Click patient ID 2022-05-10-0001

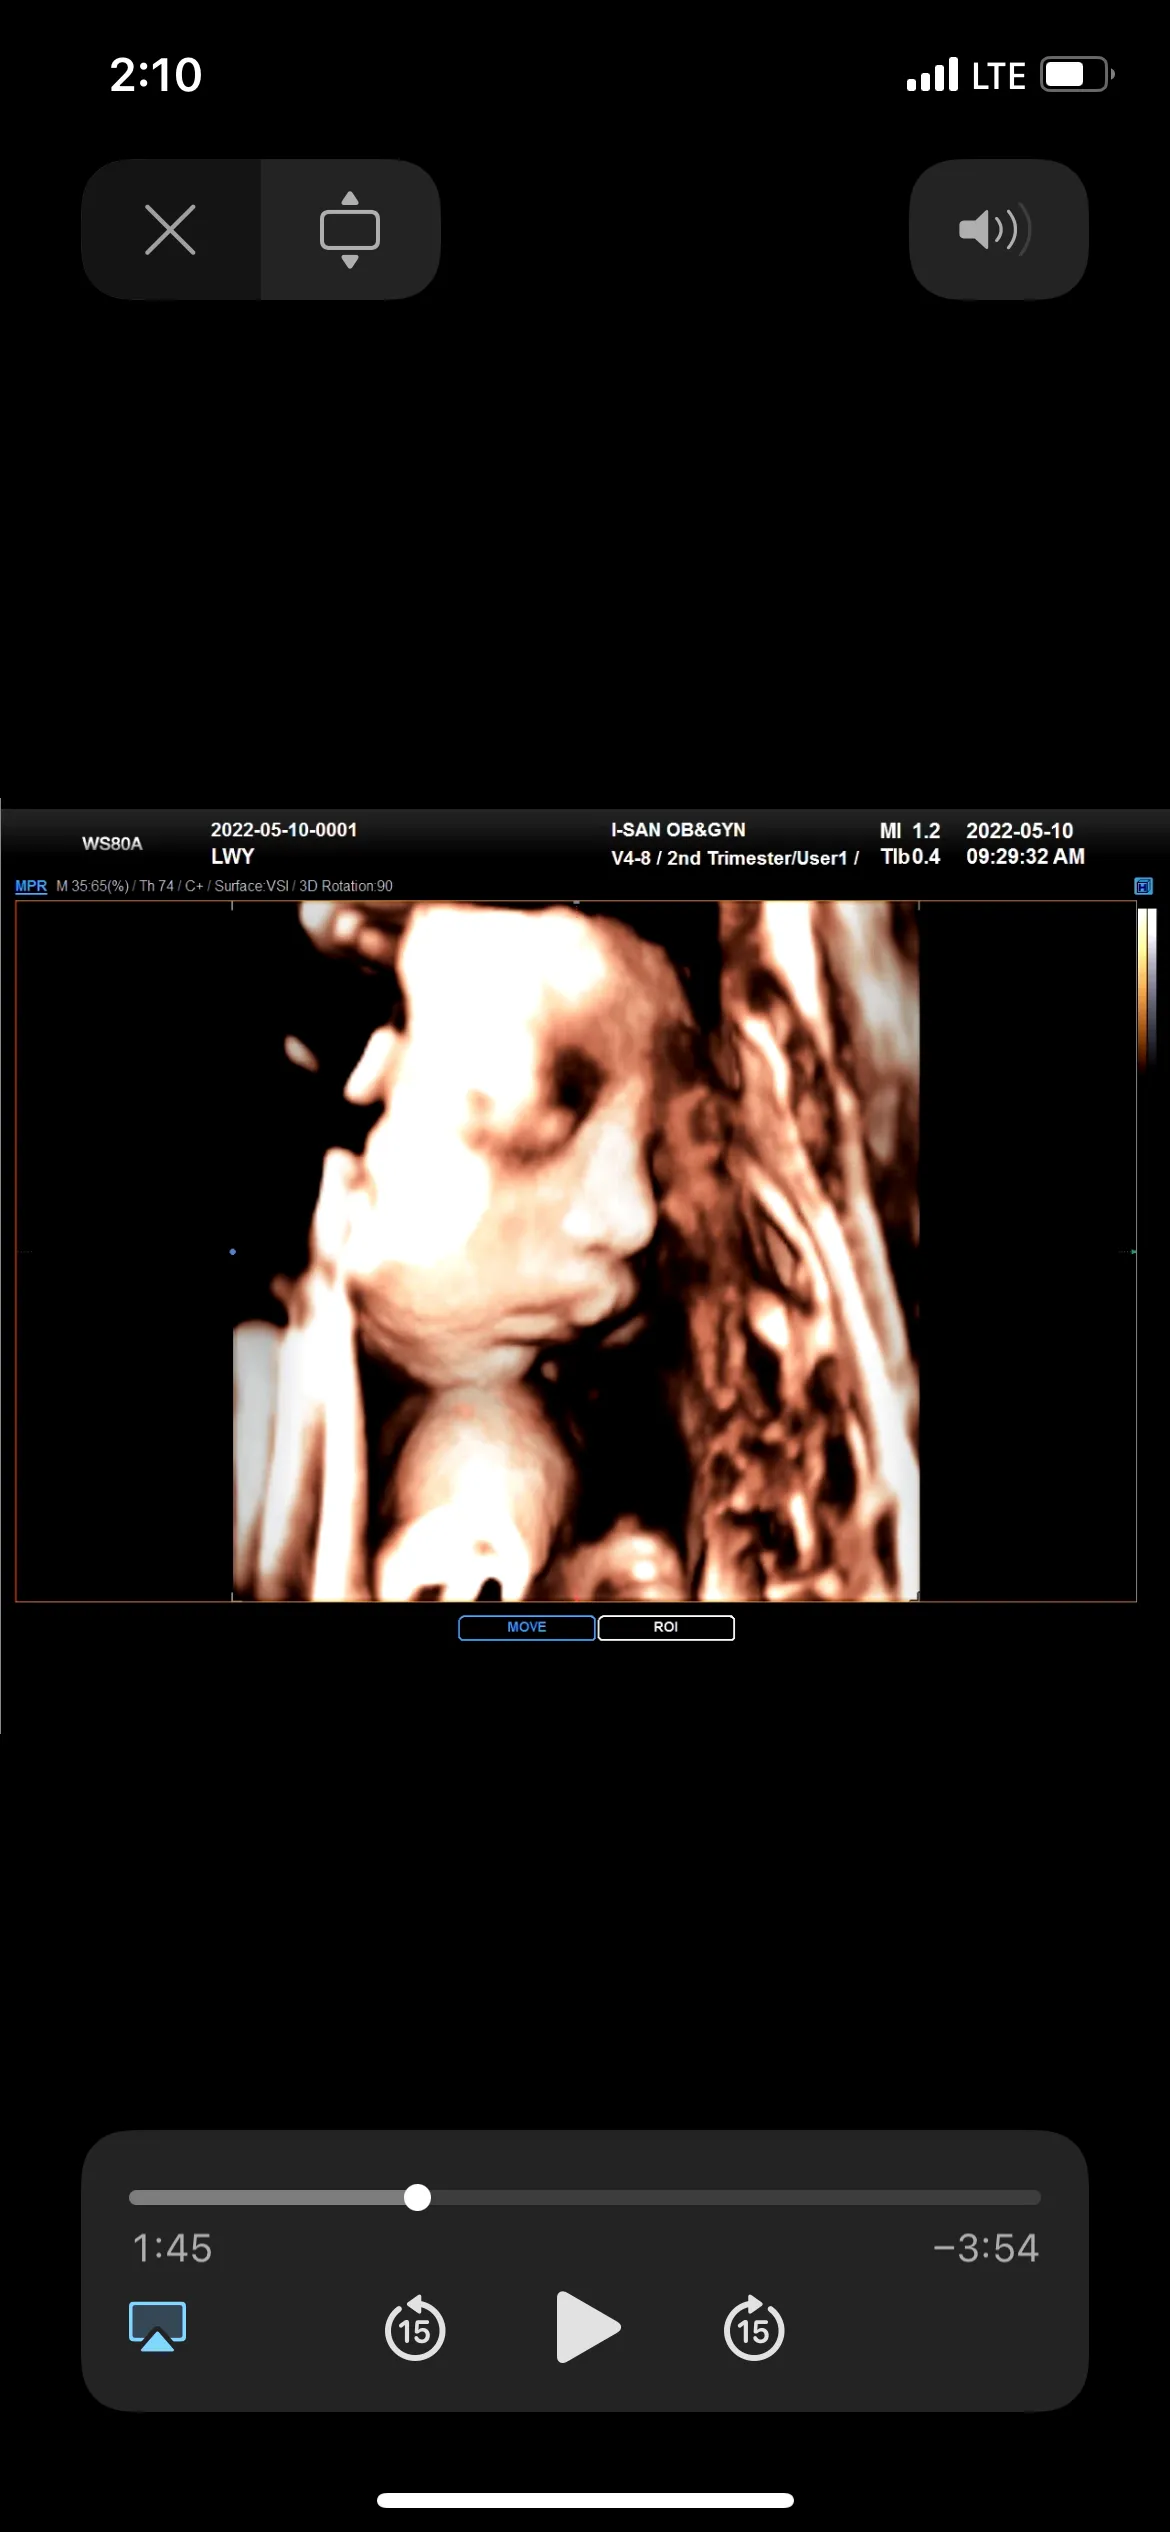(284, 829)
